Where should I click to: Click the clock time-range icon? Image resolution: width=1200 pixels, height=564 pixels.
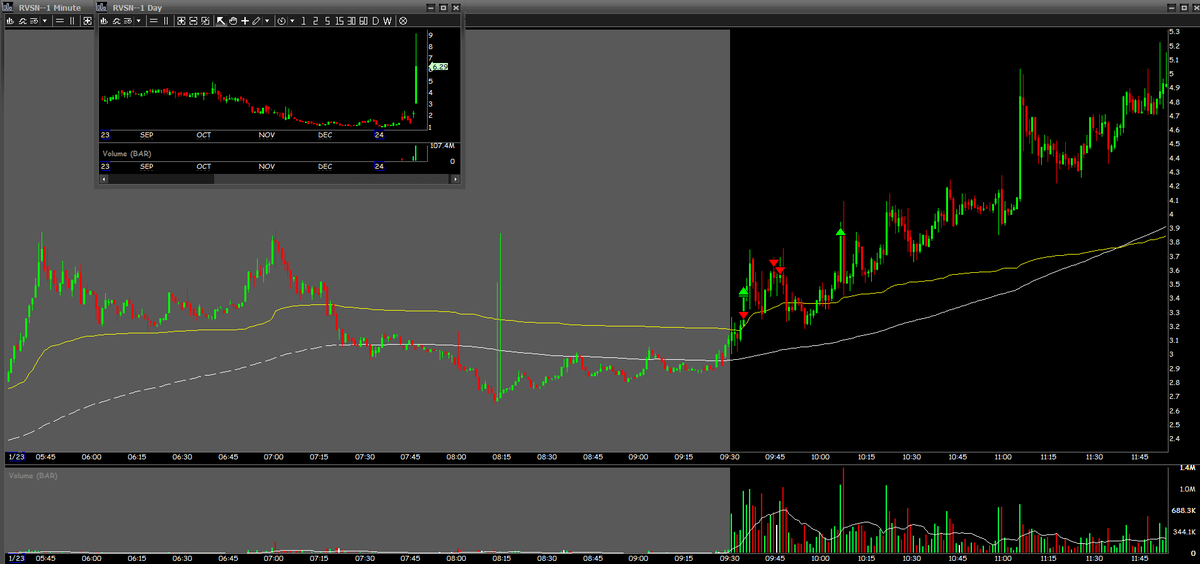281,20
